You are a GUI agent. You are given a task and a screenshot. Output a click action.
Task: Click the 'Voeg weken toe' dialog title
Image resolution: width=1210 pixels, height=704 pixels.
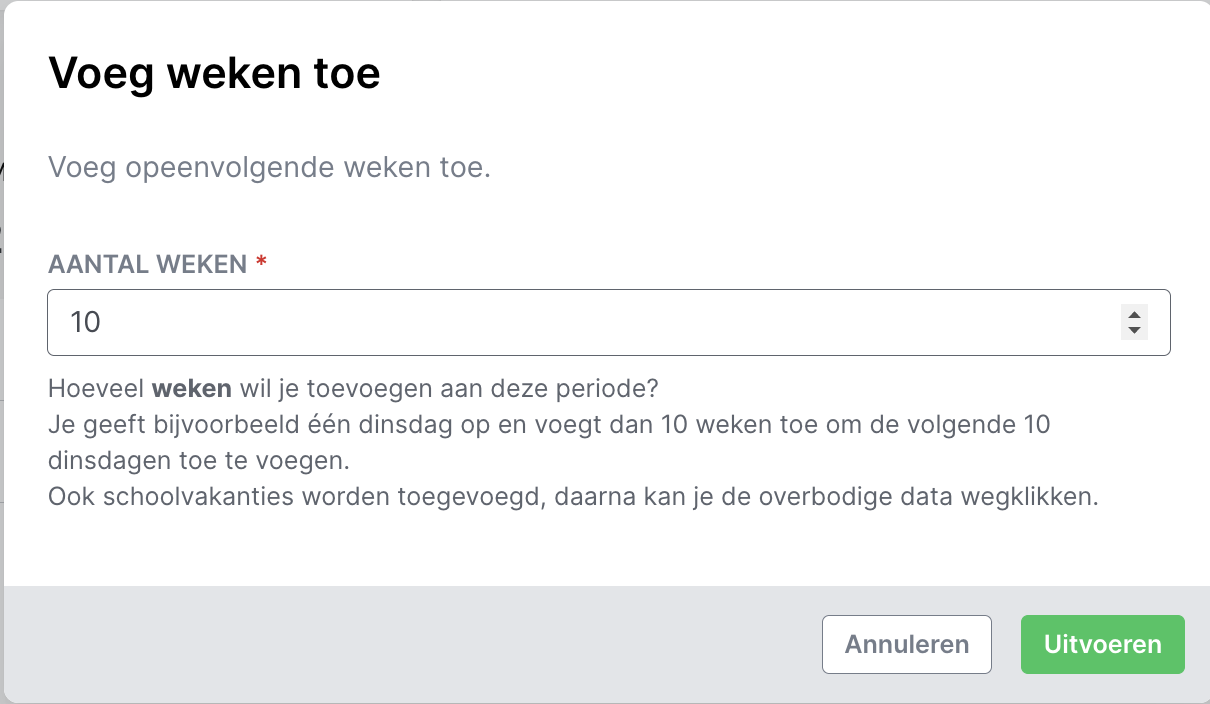coord(214,74)
